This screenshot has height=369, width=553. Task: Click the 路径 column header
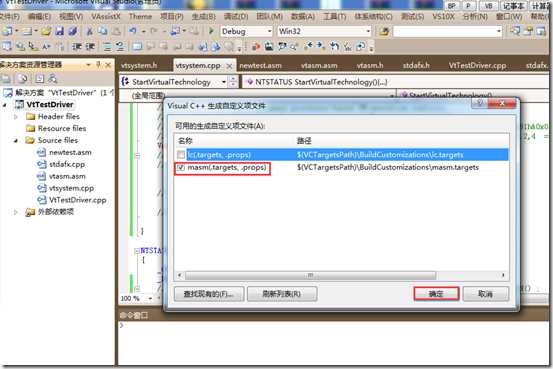point(304,141)
